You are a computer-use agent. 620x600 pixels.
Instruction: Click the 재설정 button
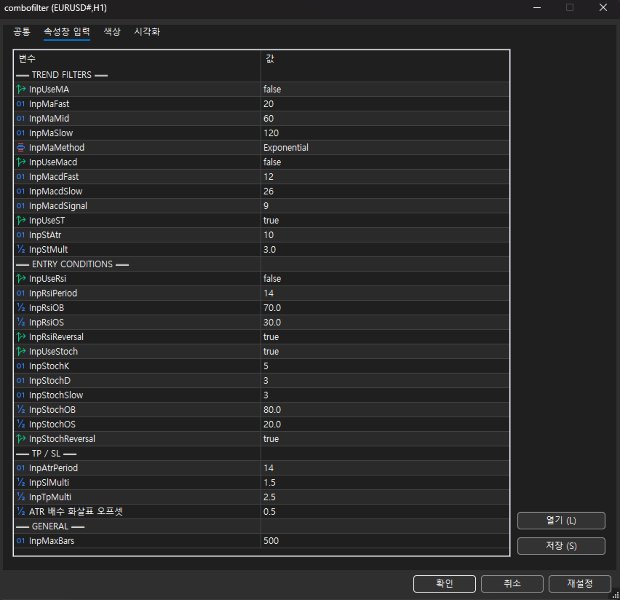(x=580, y=583)
